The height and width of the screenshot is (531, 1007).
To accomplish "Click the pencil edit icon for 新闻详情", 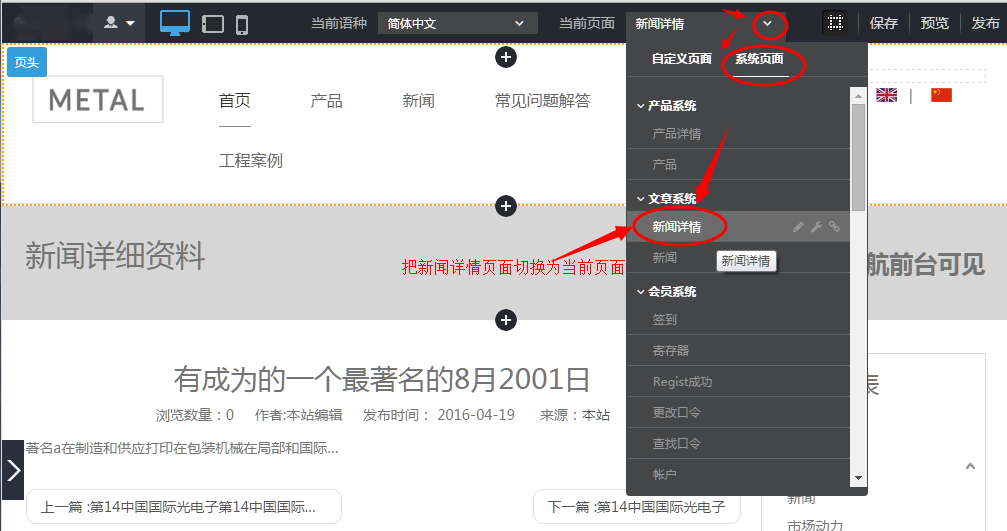I will click(x=798, y=227).
